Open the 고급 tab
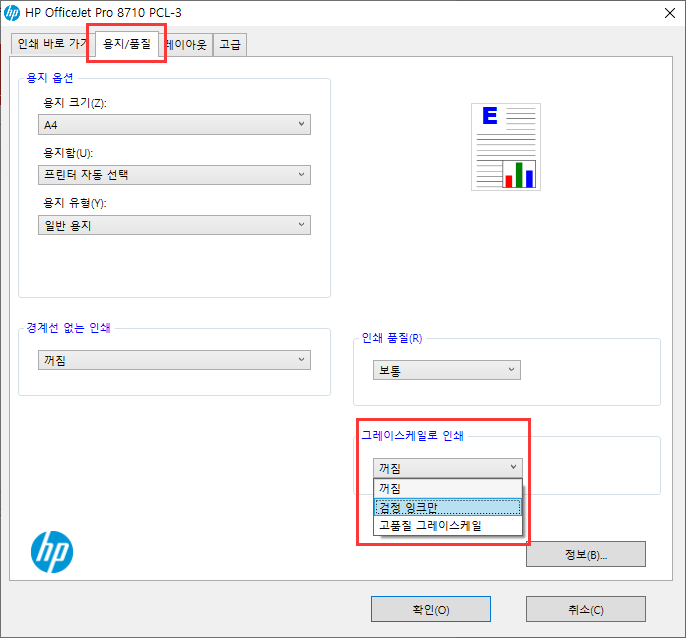The height and width of the screenshot is (638, 686). pos(230,44)
